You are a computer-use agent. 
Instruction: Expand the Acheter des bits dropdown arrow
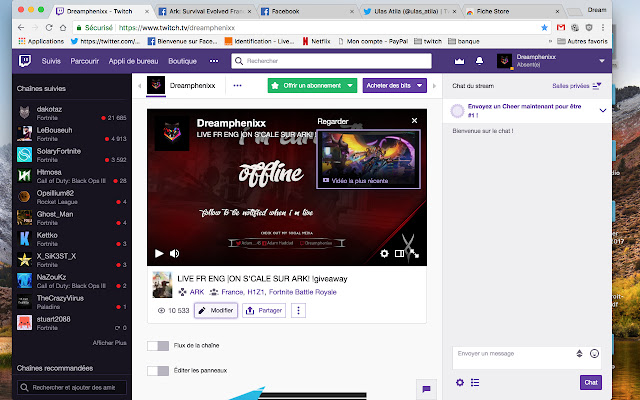point(420,85)
